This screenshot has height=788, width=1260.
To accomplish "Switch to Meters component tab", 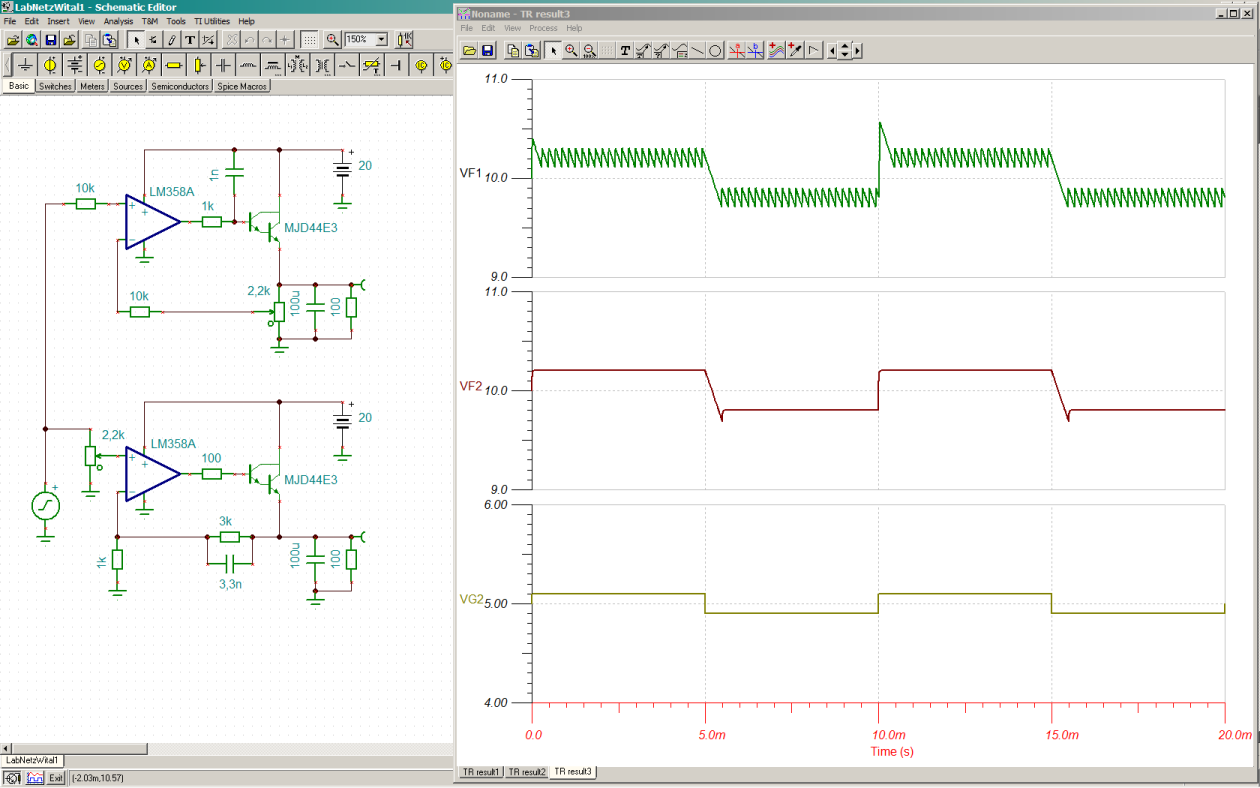I will pyautogui.click(x=92, y=86).
